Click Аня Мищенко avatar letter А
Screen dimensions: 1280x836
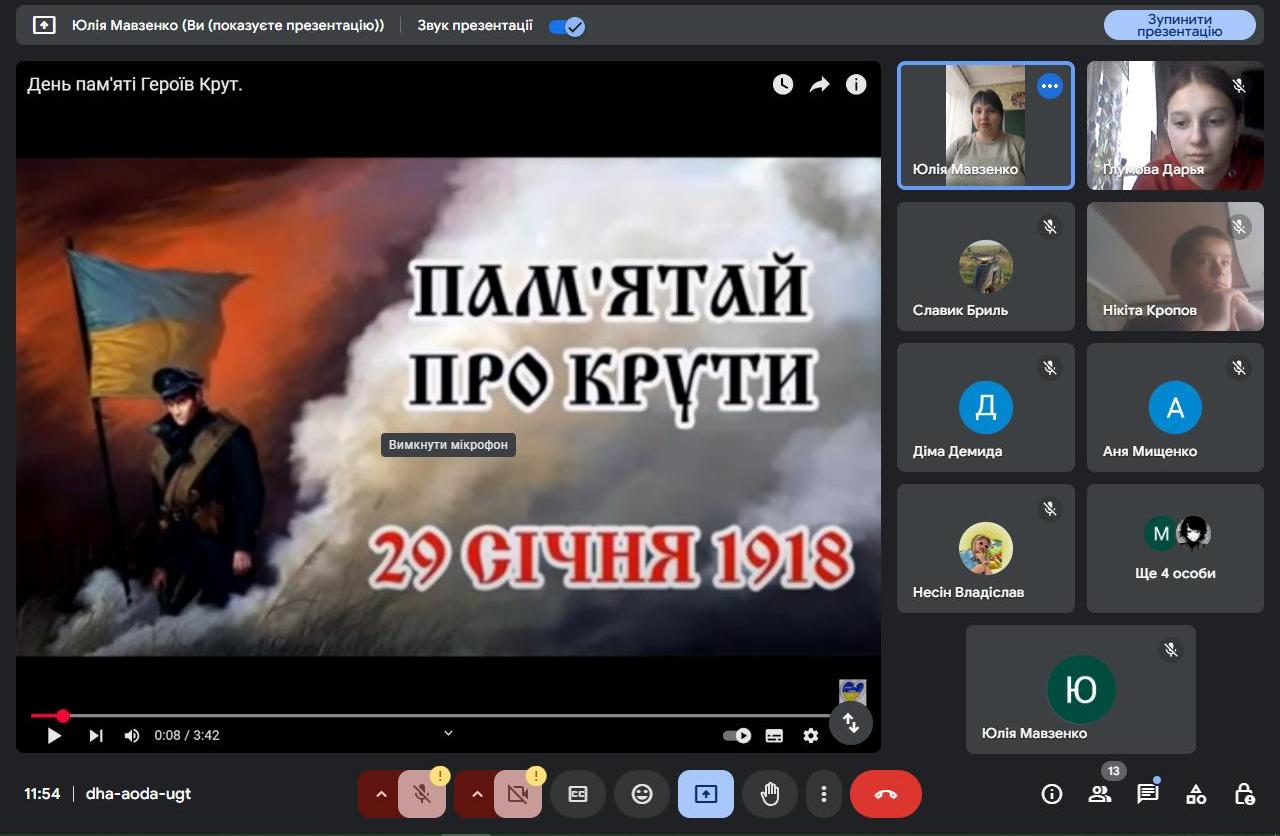1175,407
